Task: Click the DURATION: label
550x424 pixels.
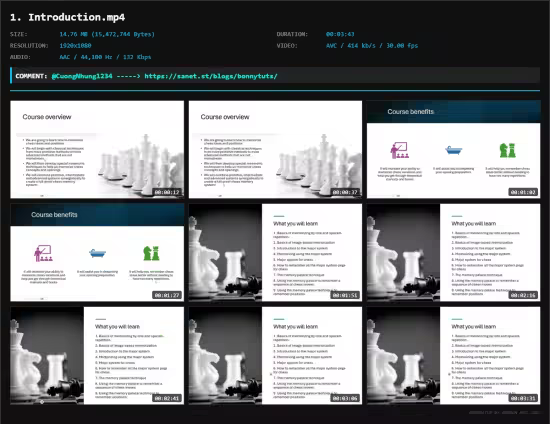Action: click(x=292, y=34)
